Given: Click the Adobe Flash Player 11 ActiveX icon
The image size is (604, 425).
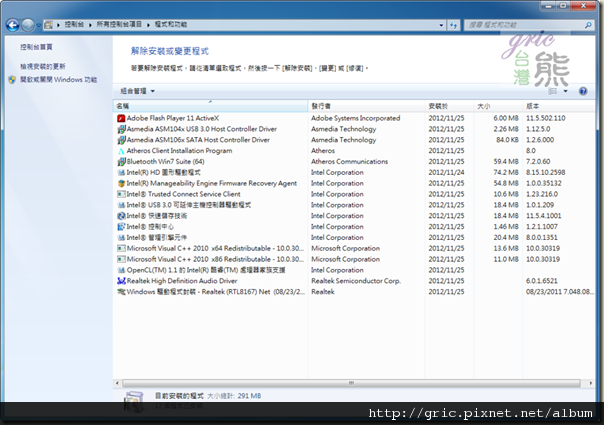Looking at the screenshot, I should coord(121,118).
